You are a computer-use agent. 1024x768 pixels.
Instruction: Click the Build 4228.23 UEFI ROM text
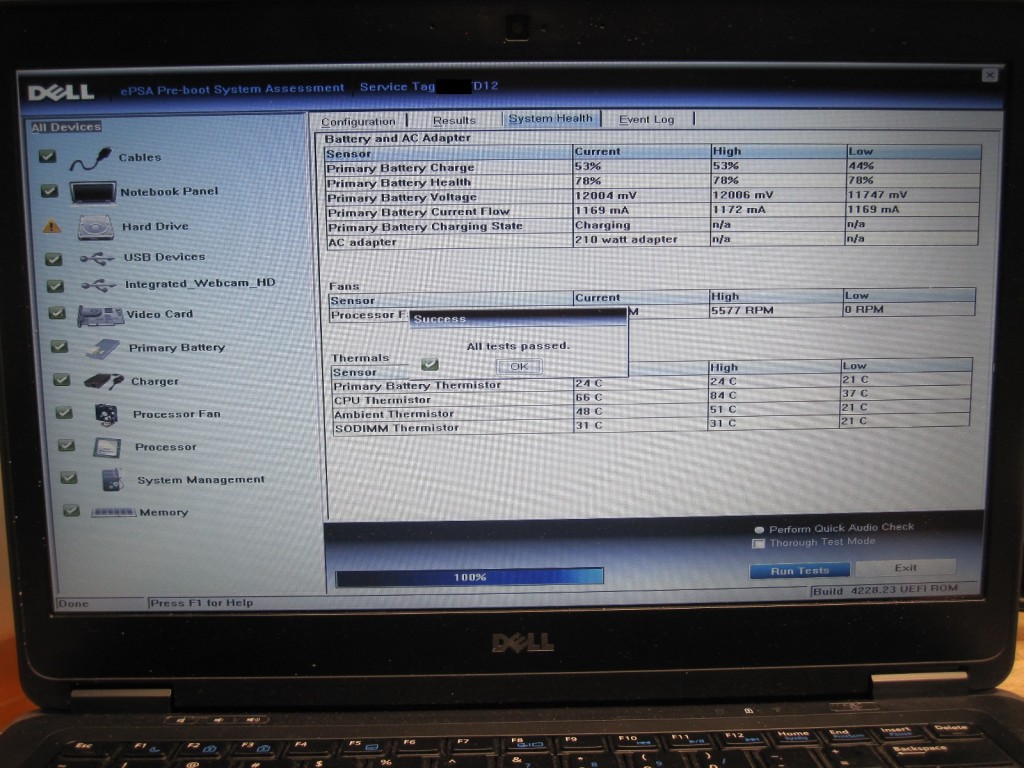tap(885, 590)
